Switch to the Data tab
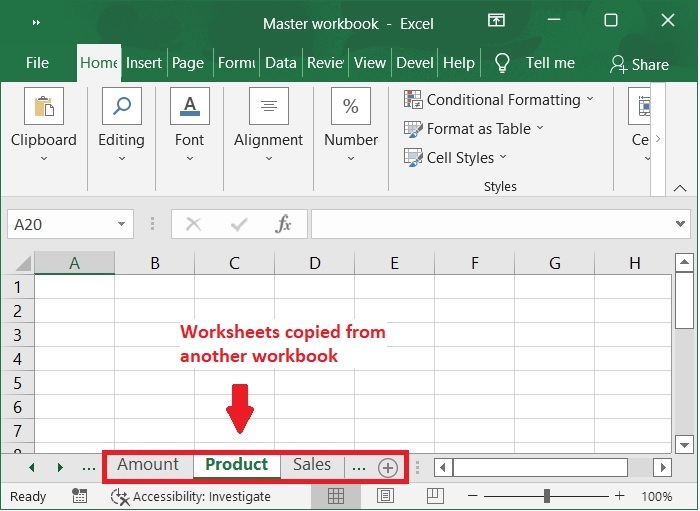 pos(280,63)
